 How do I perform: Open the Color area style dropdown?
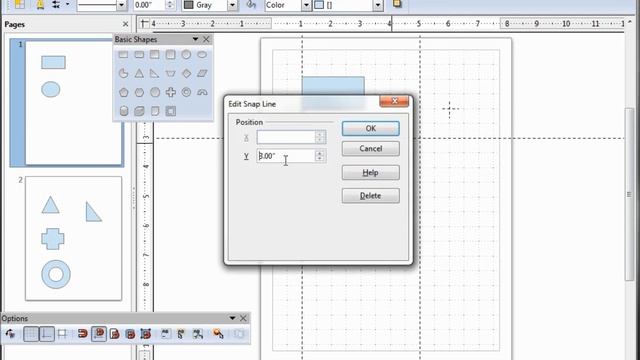(306, 5)
